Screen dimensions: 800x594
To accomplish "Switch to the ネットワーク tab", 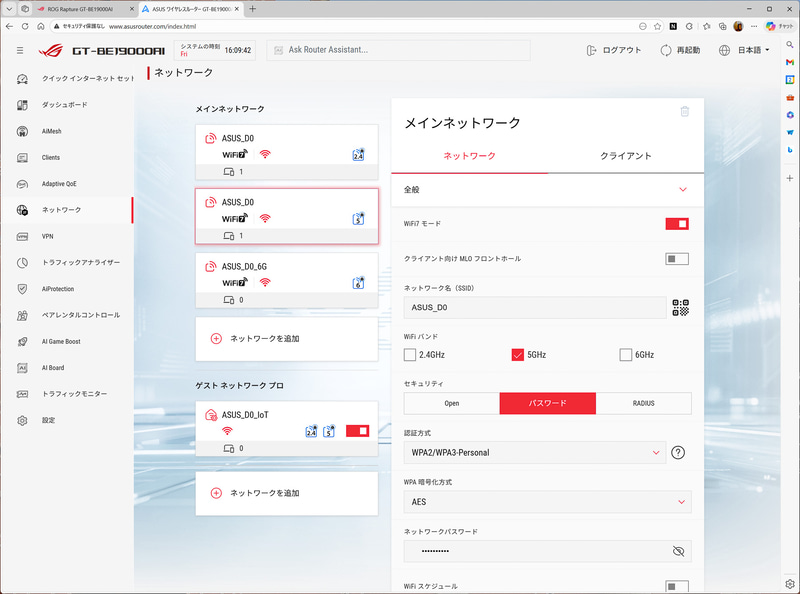I will click(x=469, y=156).
